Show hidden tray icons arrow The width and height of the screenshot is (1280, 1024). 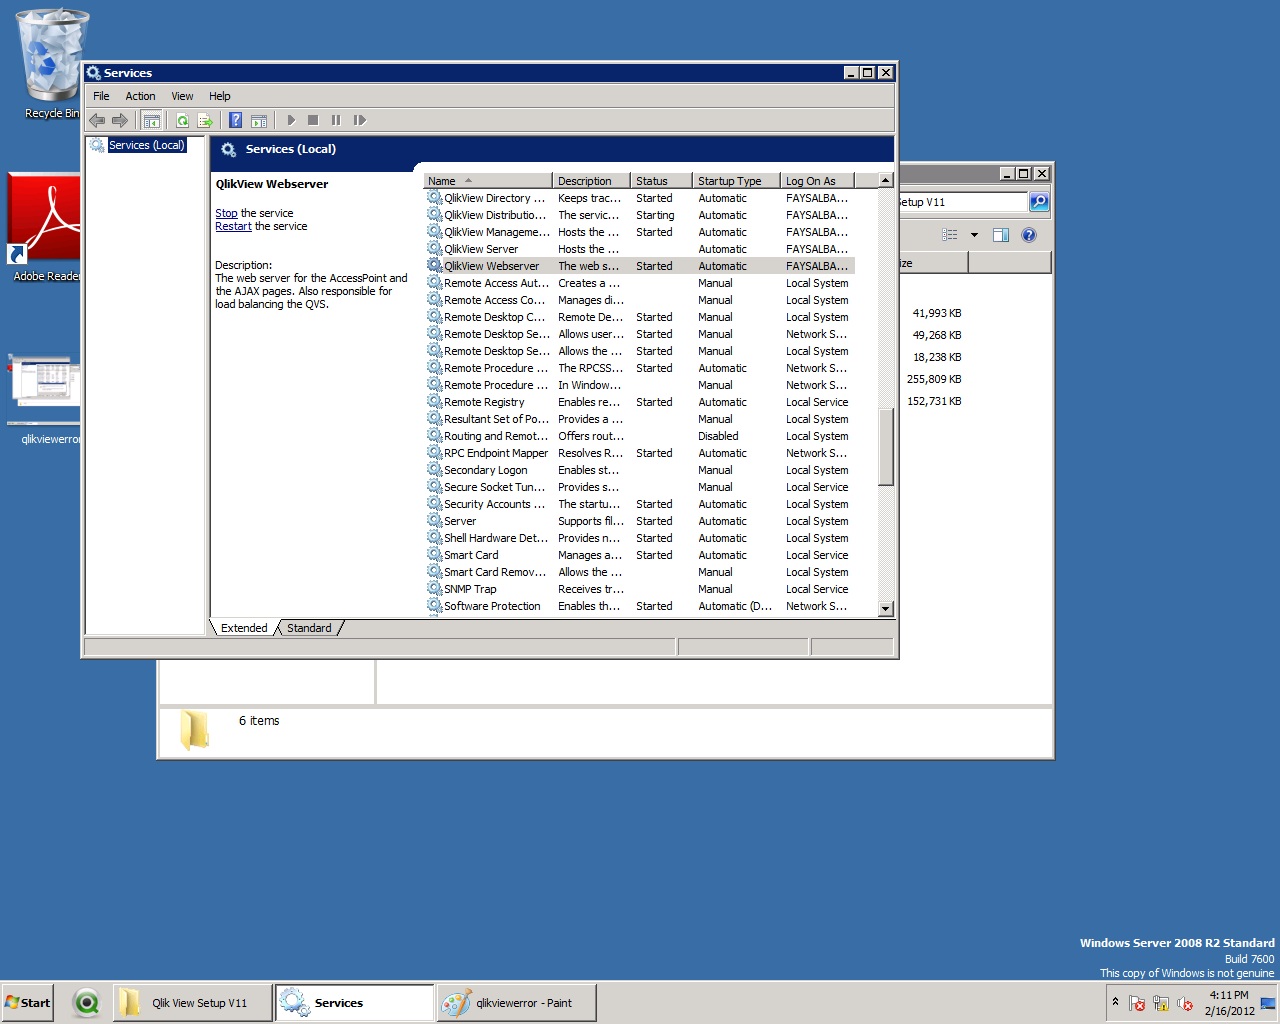click(1115, 1002)
